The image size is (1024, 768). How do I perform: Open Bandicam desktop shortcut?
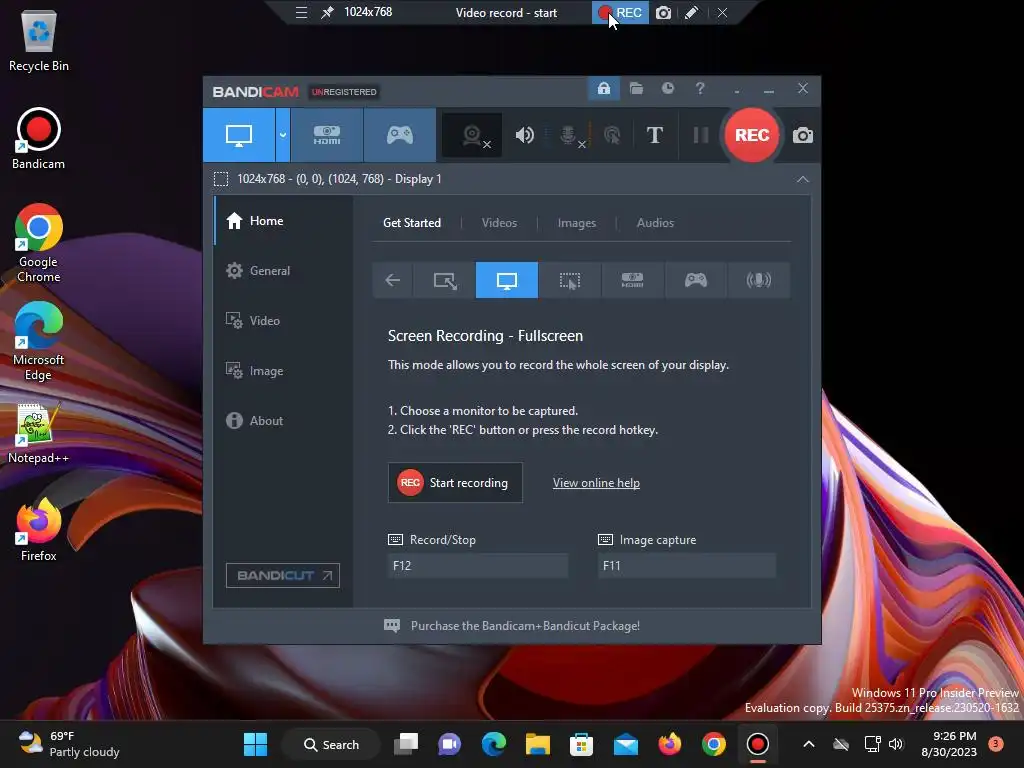pyautogui.click(x=39, y=138)
